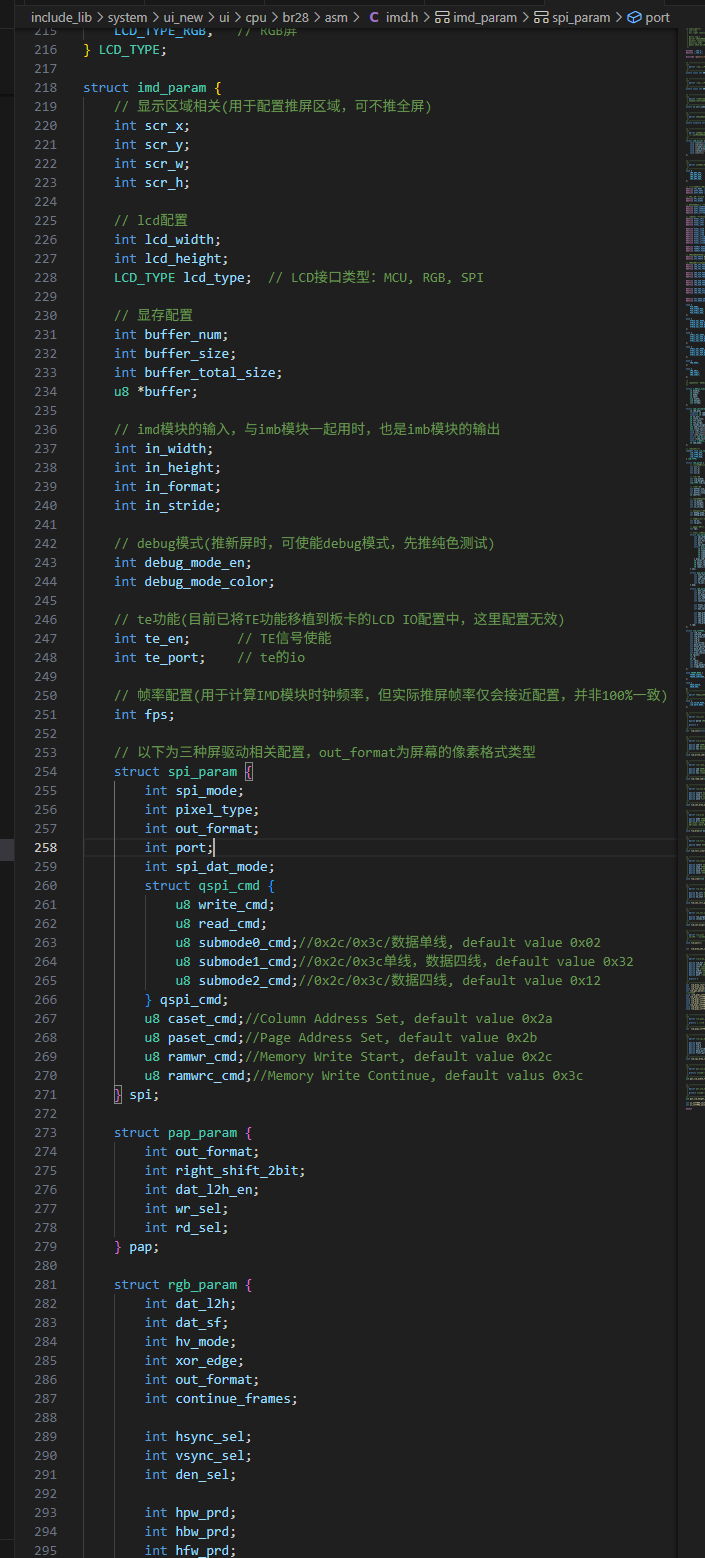The width and height of the screenshot is (705, 1558).
Task: Click the 'int te_port;' declaration
Action: pos(160,657)
